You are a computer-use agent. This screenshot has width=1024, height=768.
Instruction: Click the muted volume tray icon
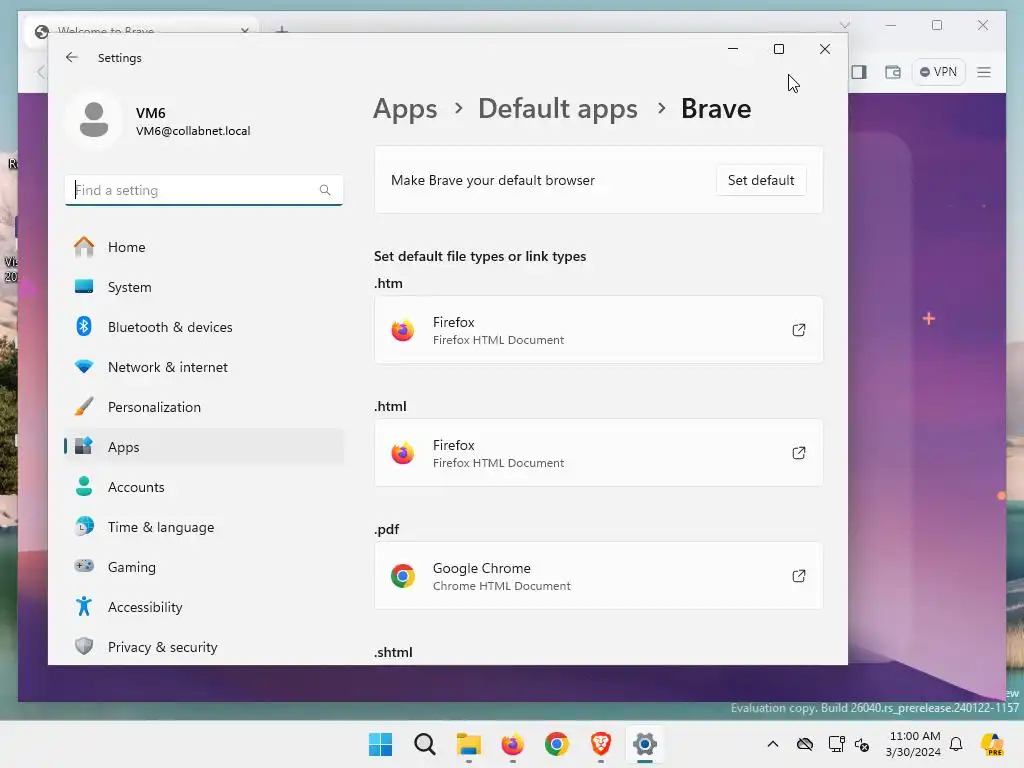pyautogui.click(x=861, y=744)
